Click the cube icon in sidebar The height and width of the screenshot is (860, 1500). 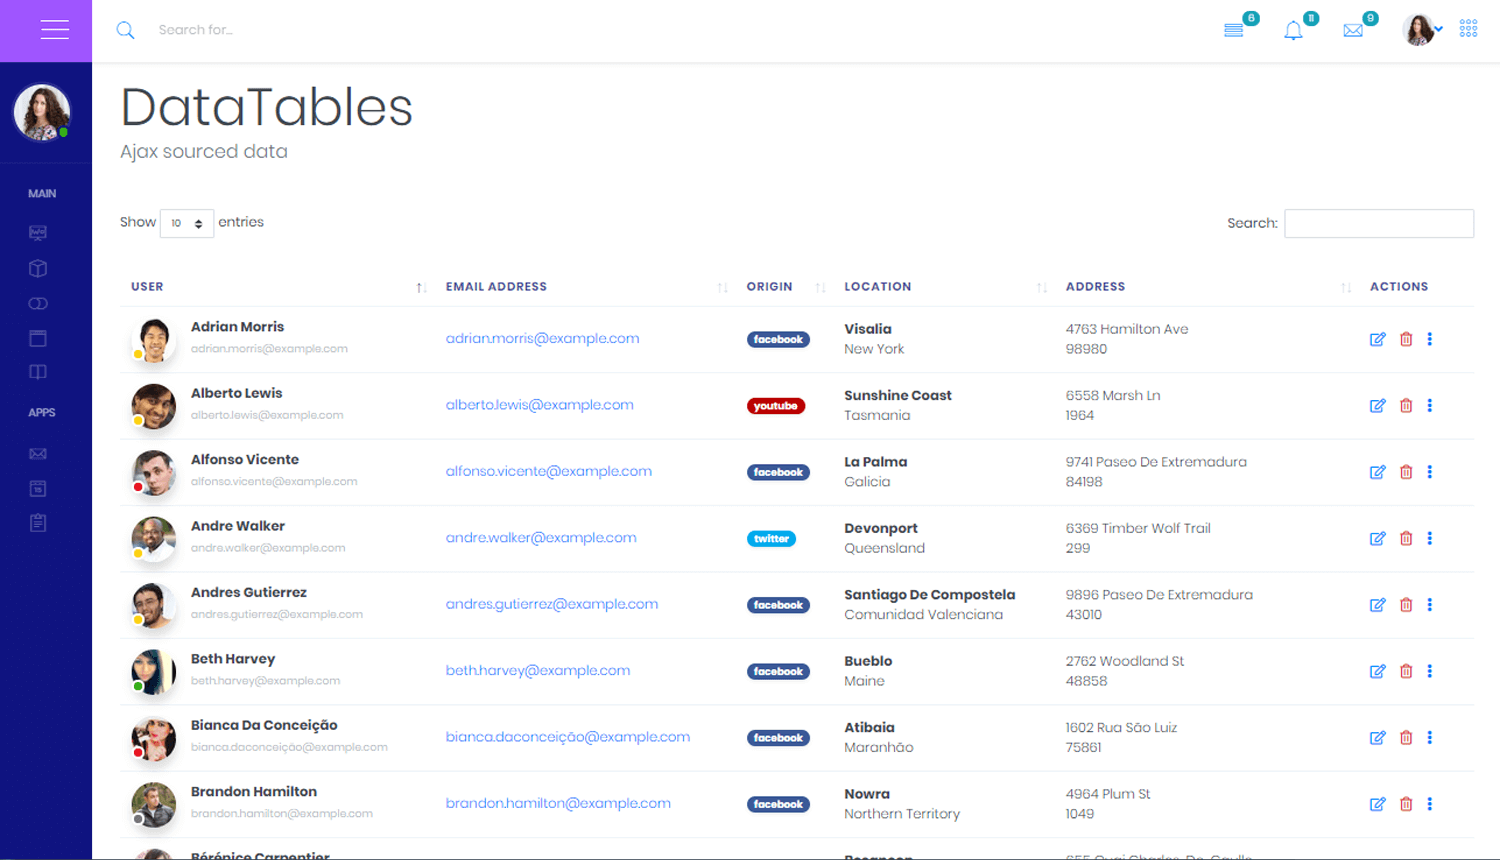tap(38, 268)
